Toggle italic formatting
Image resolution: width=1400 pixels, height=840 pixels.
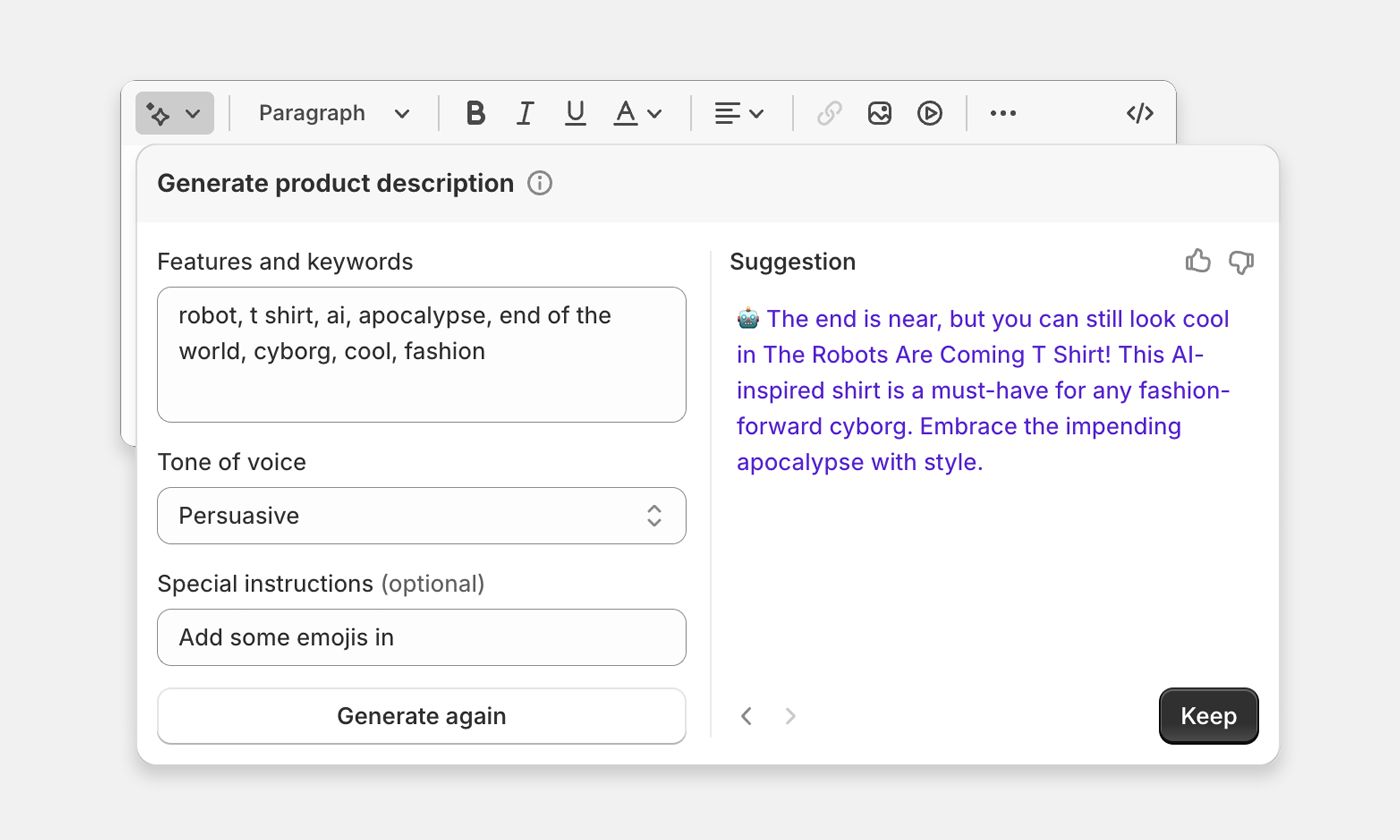pos(525,113)
